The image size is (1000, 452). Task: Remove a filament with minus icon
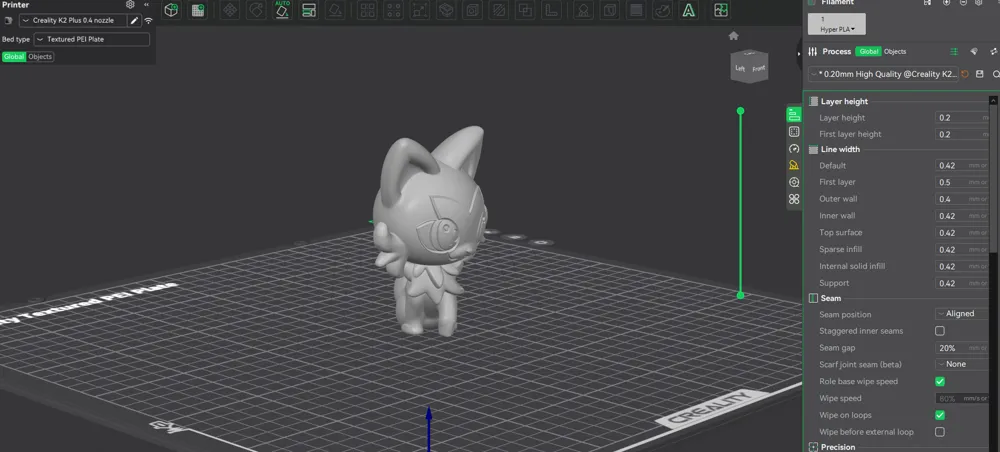[x=963, y=3]
